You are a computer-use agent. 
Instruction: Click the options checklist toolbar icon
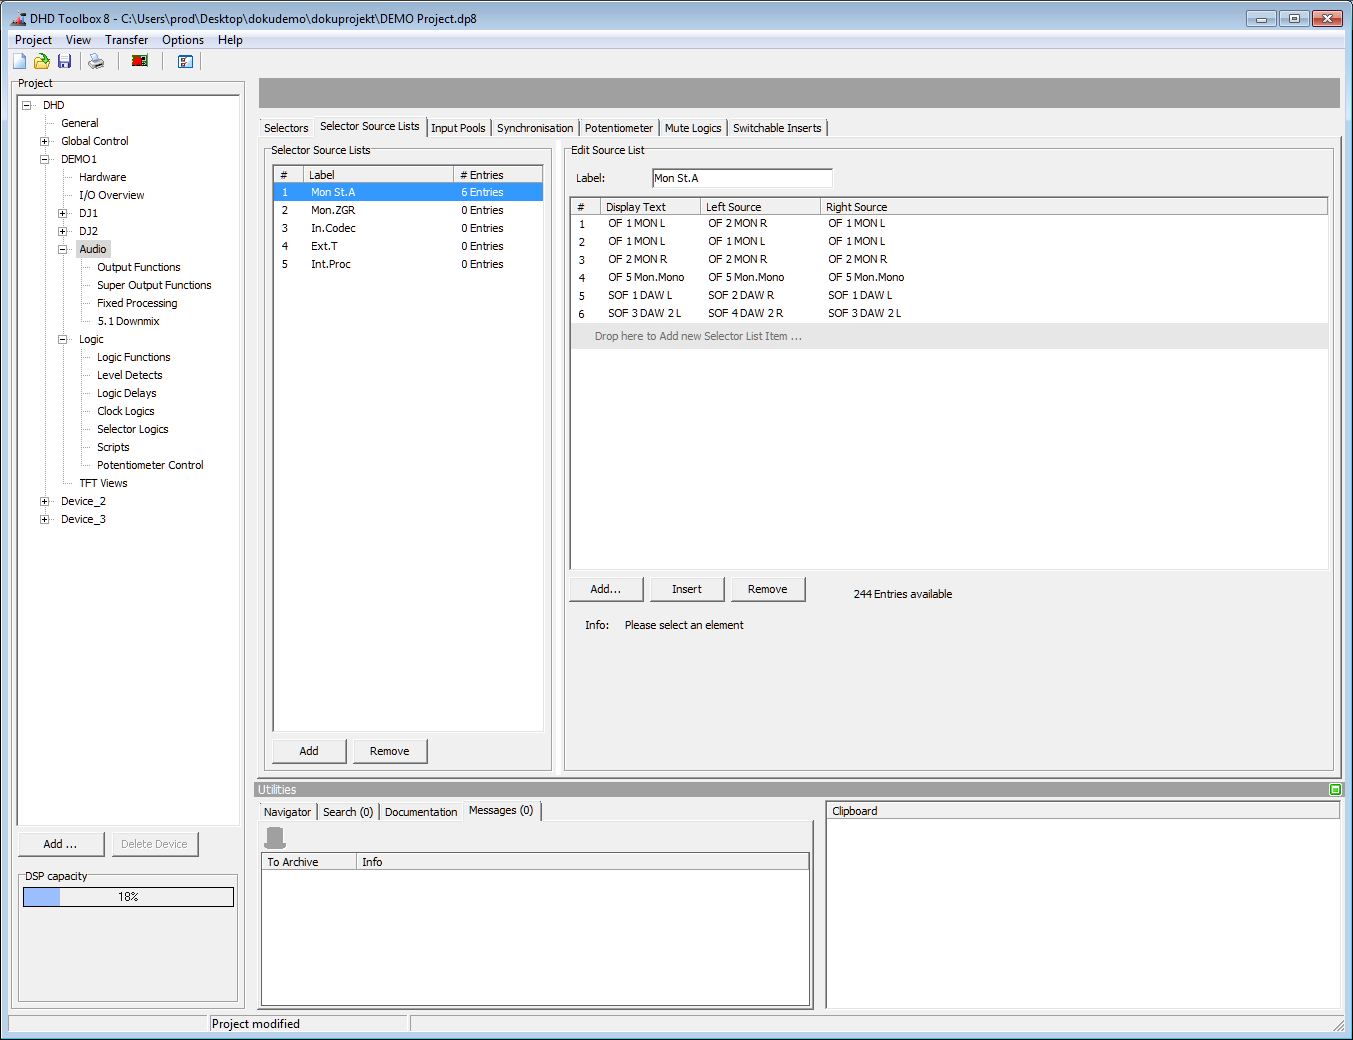coord(185,61)
